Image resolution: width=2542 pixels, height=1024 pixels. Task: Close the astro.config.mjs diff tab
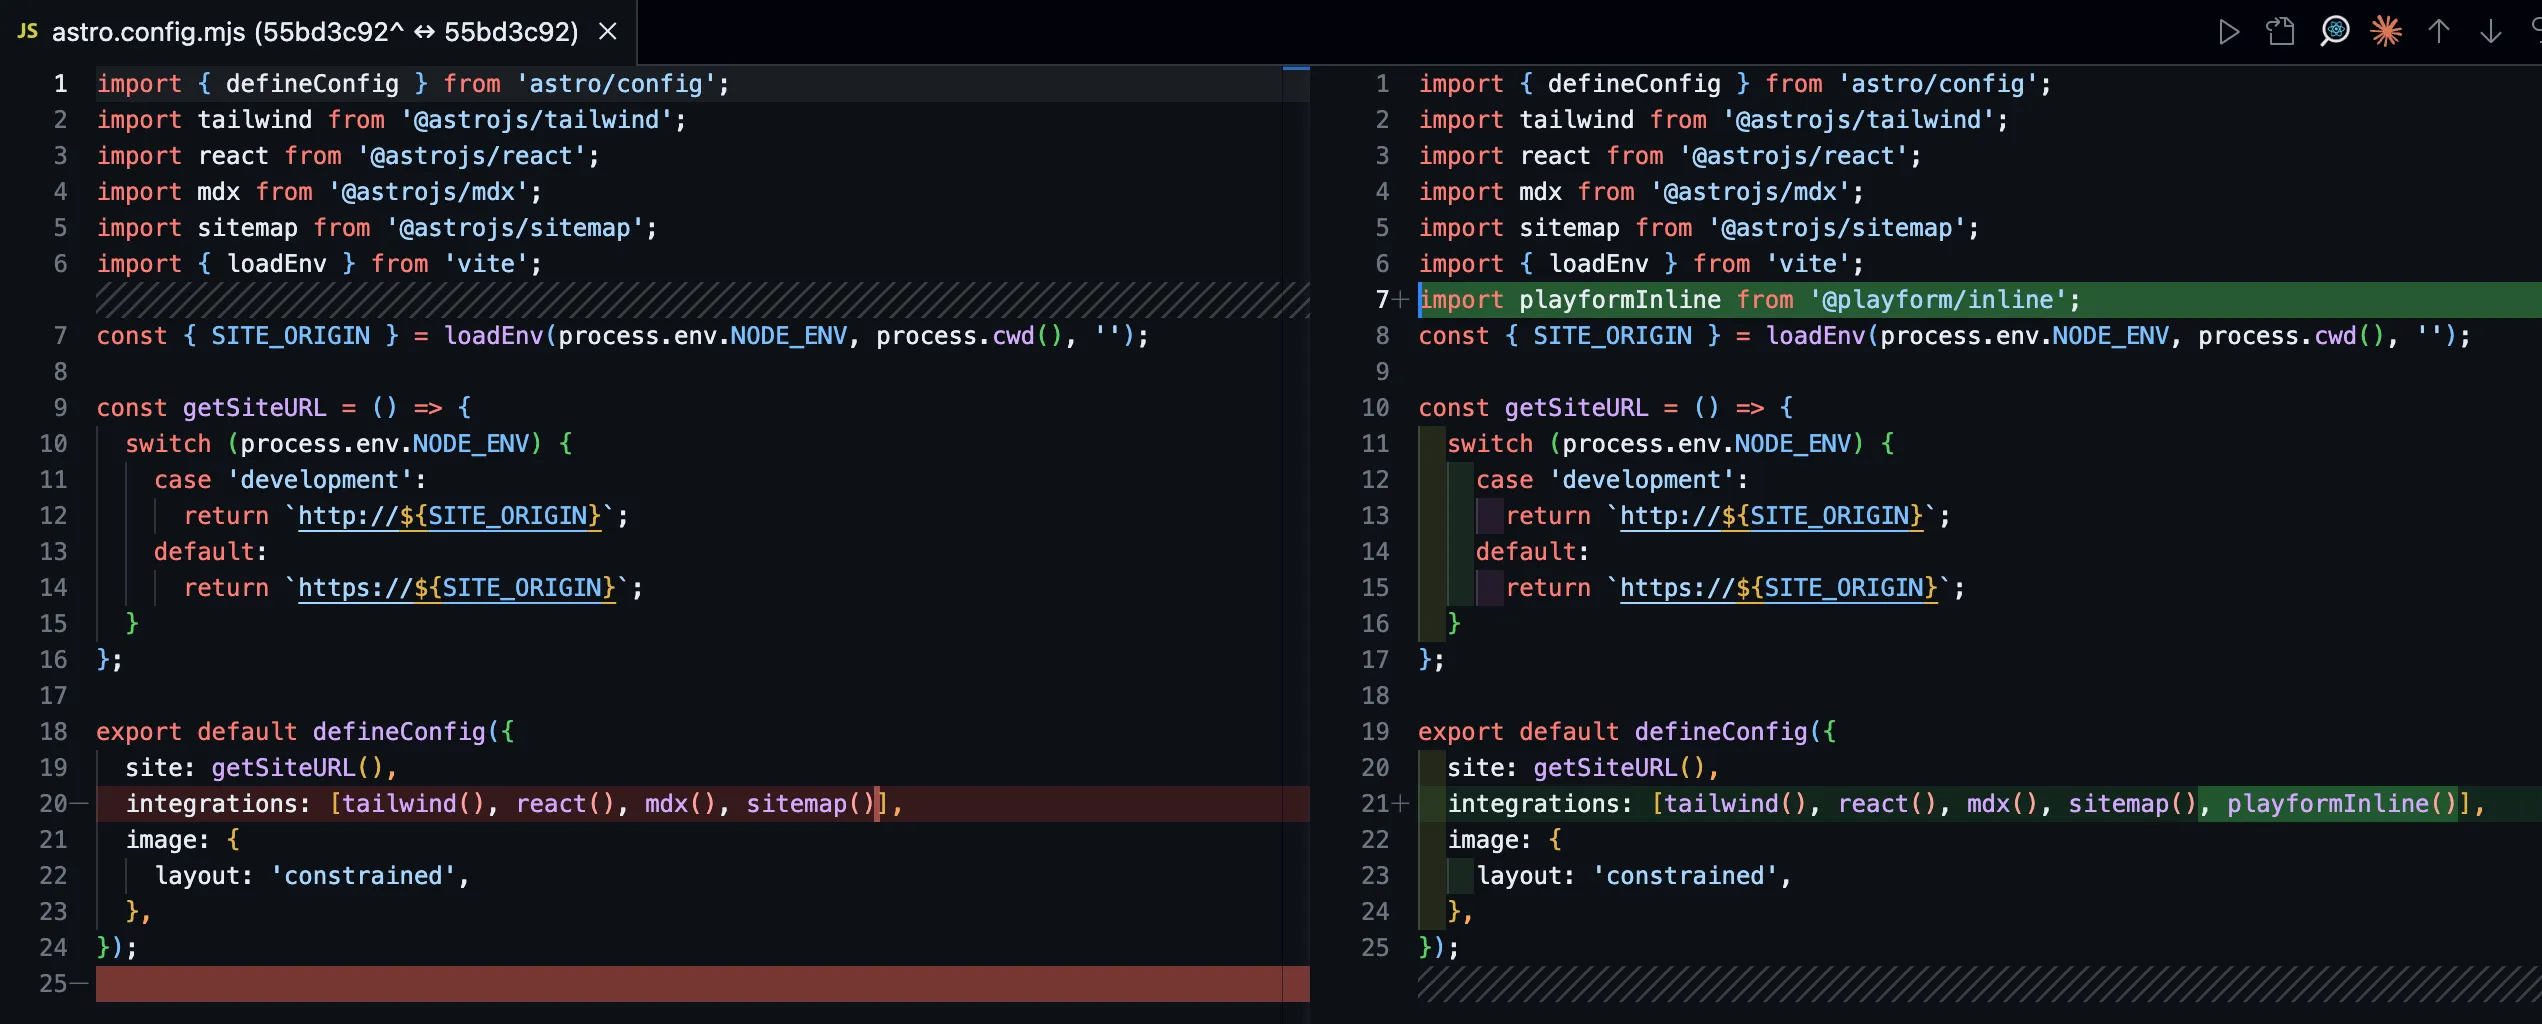click(607, 32)
